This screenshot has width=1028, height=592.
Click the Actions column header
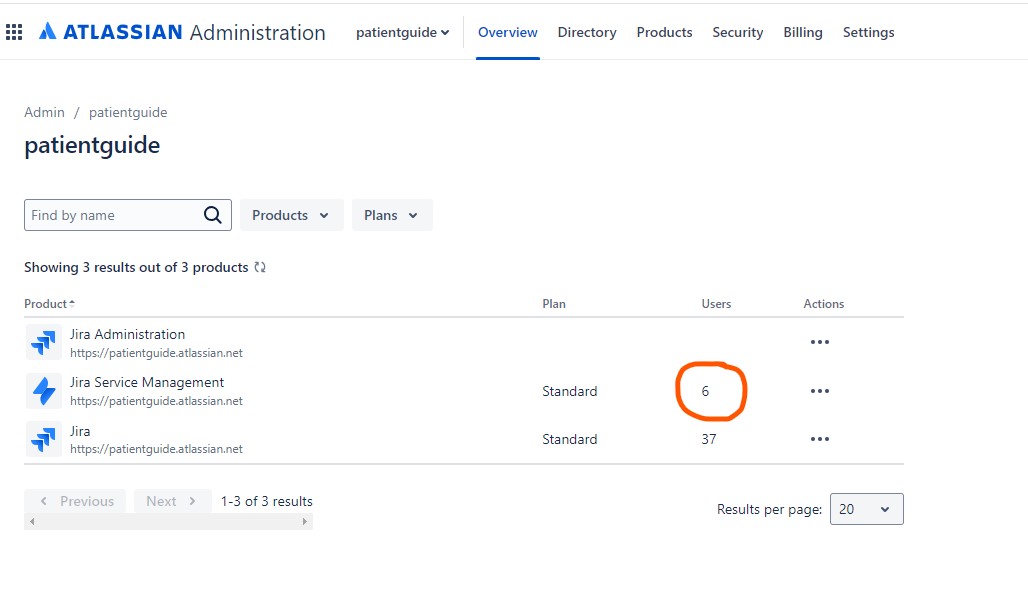click(x=823, y=304)
